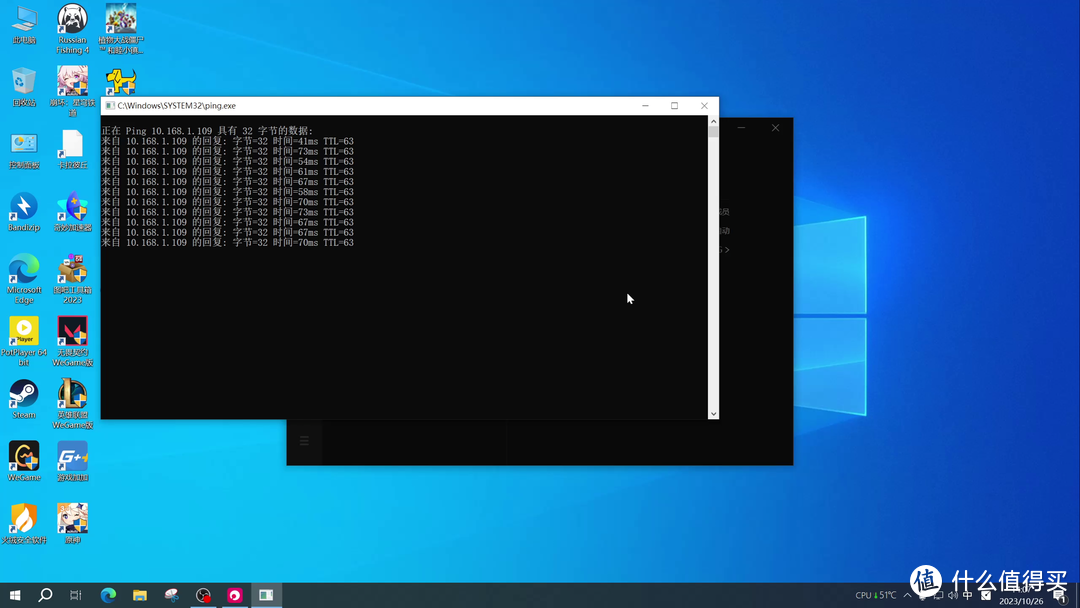Screen dimensions: 1080x608
Task: Click the Edge icon in the taskbar
Action: [108, 595]
